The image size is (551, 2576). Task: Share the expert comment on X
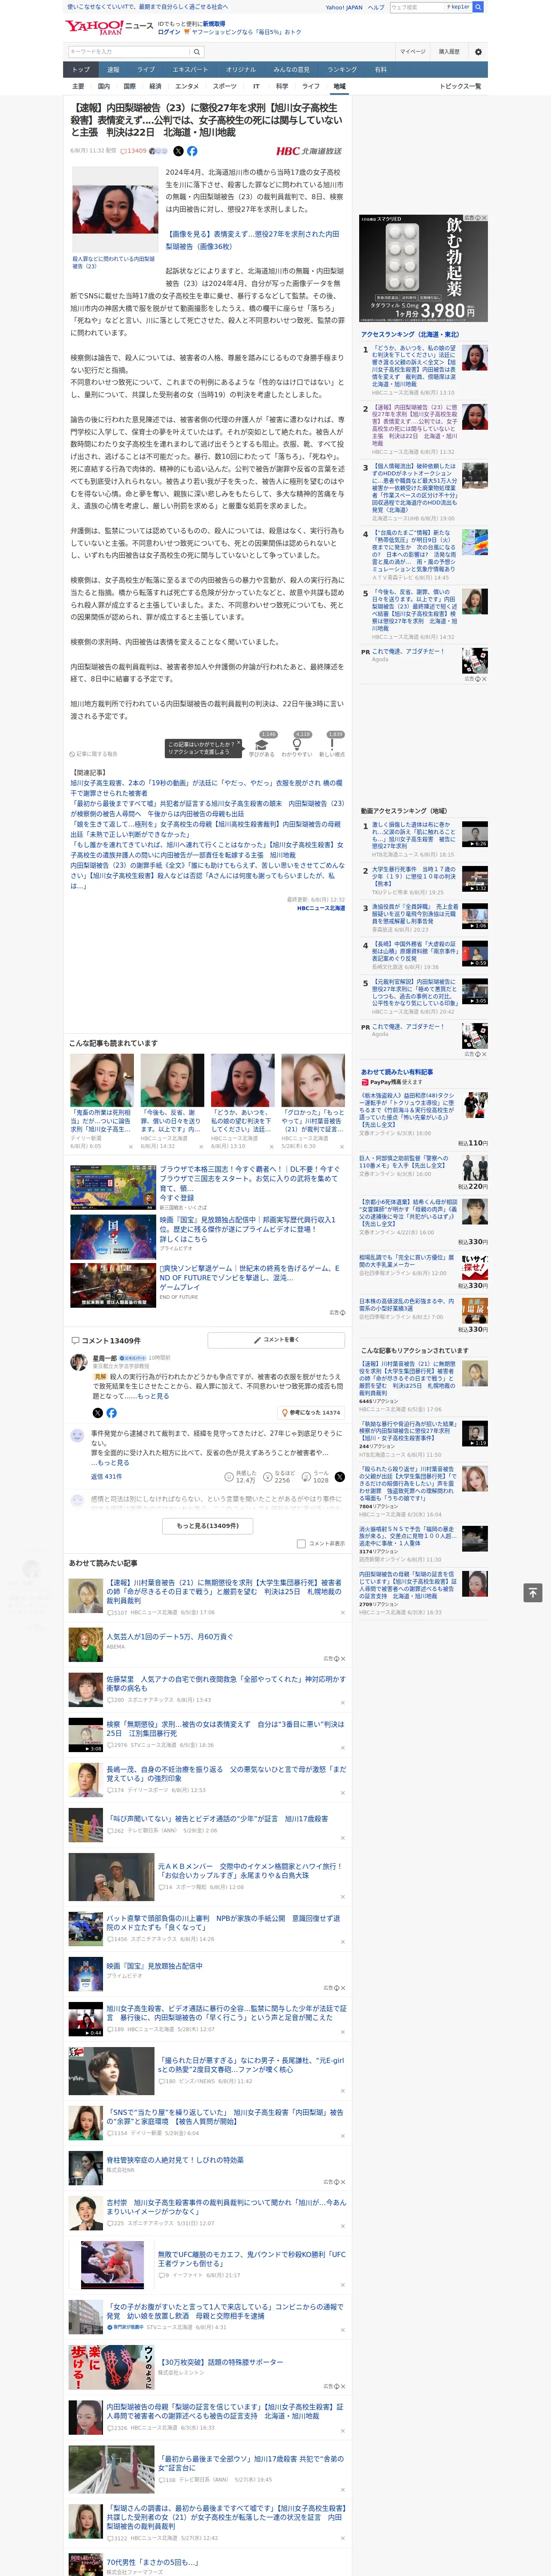[97, 1413]
